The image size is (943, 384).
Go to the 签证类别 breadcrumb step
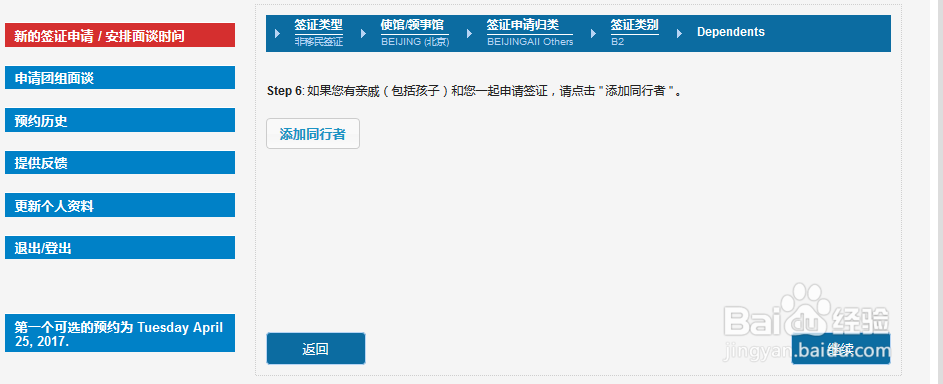point(634,25)
